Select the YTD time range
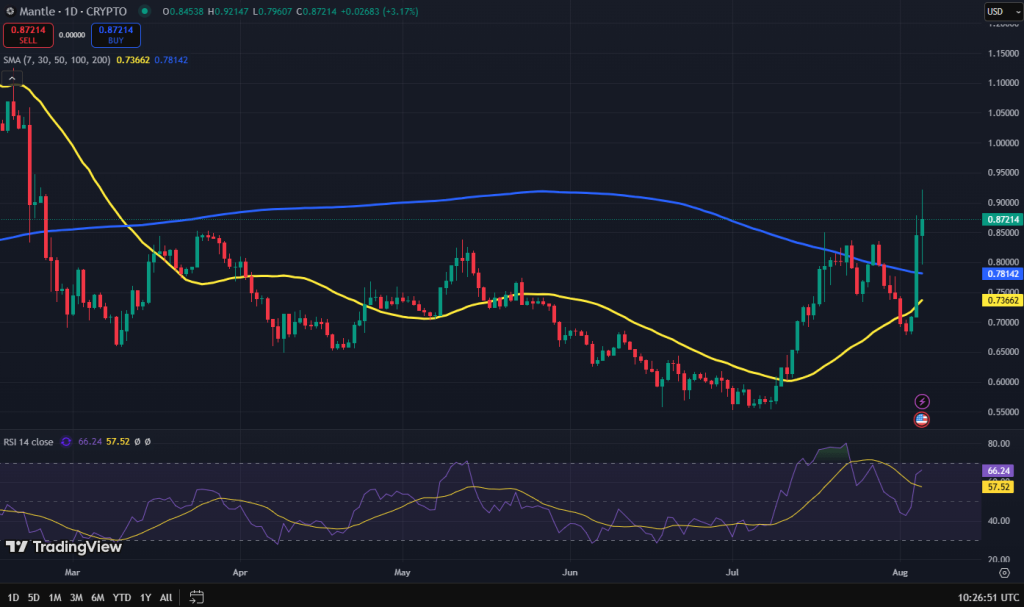 (123, 597)
